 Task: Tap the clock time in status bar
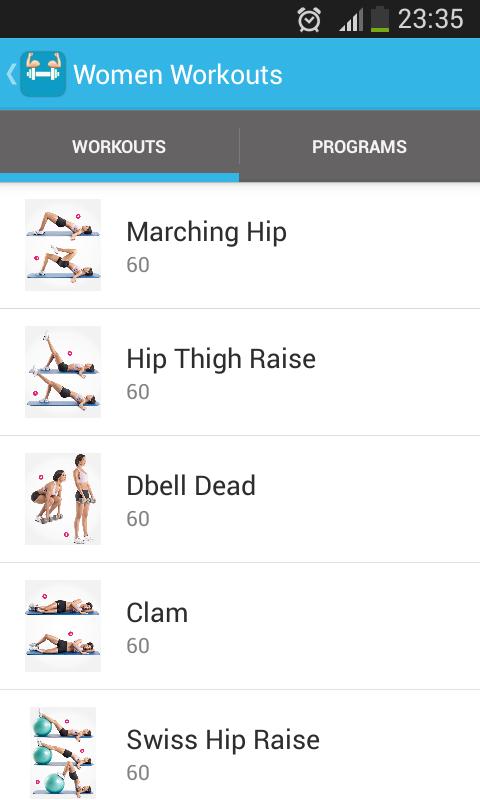[x=431, y=20]
